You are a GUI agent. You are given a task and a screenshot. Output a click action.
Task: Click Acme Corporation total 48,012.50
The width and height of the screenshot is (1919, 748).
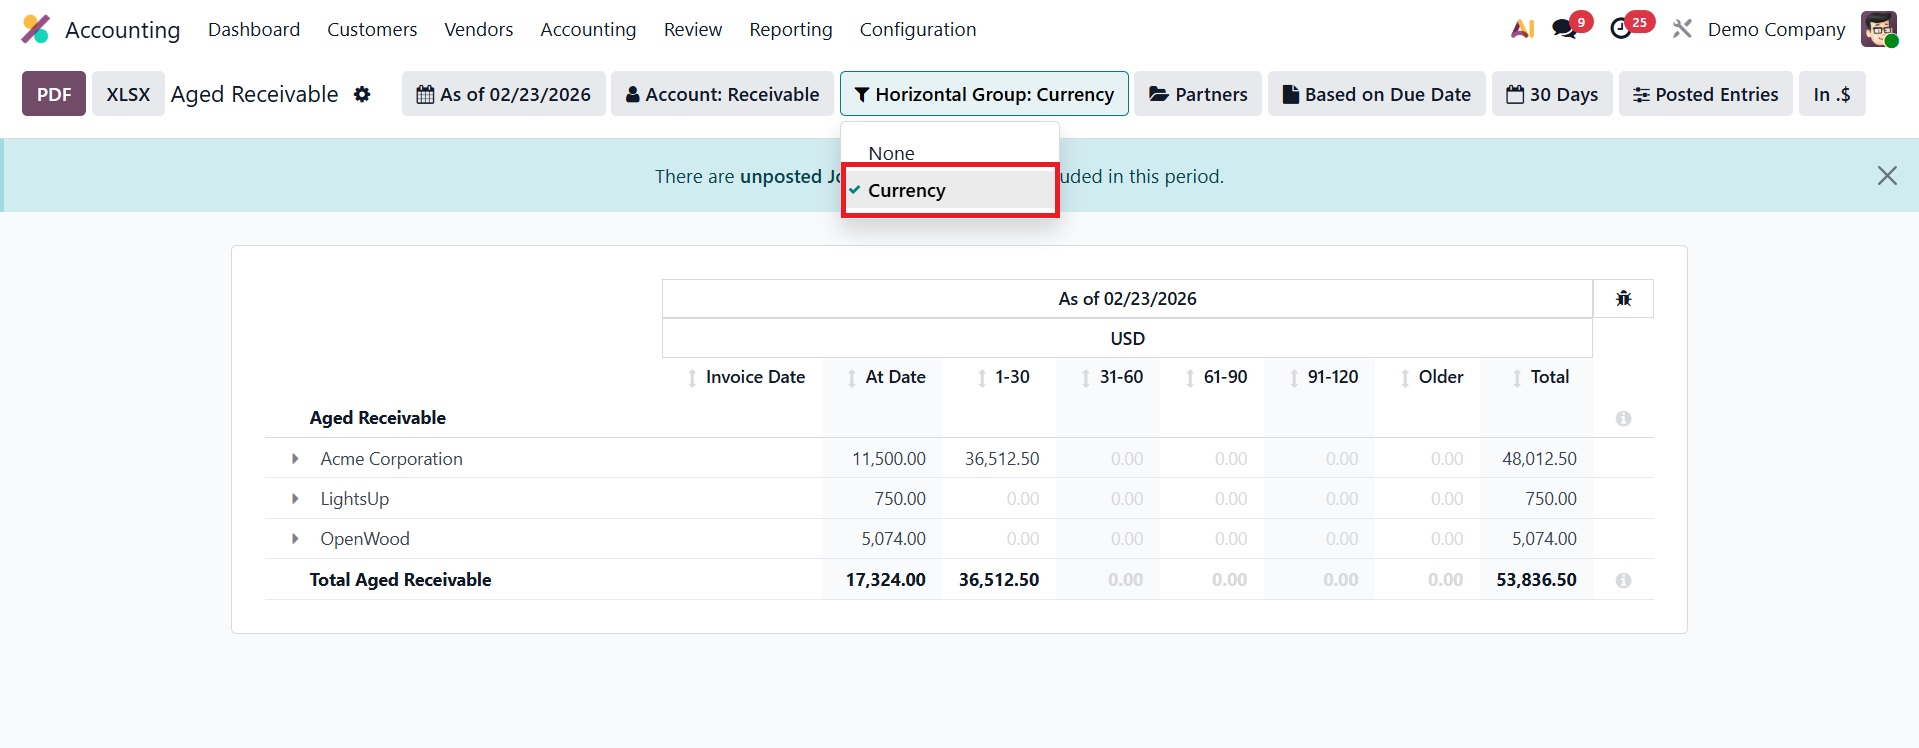pyautogui.click(x=1539, y=459)
